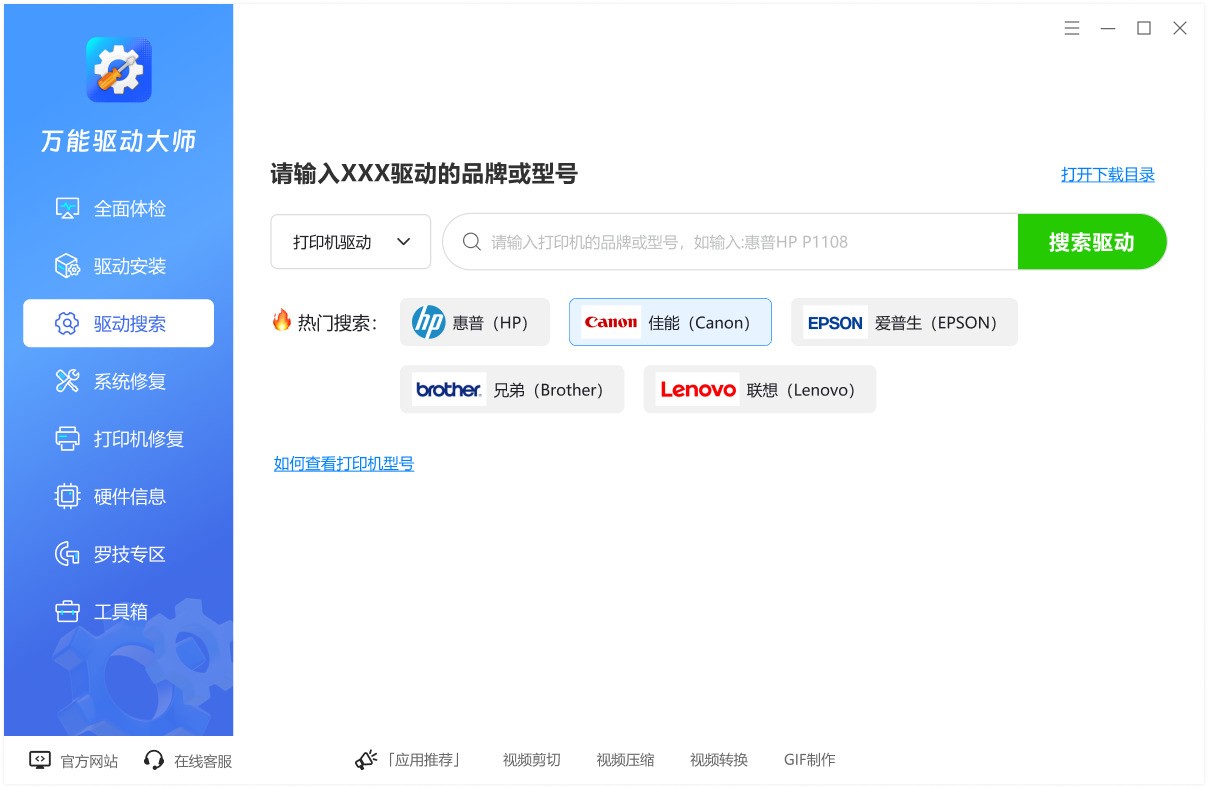Click the 全面体检 monitor icon in sidebar
The image size is (1208, 788).
pos(67,209)
